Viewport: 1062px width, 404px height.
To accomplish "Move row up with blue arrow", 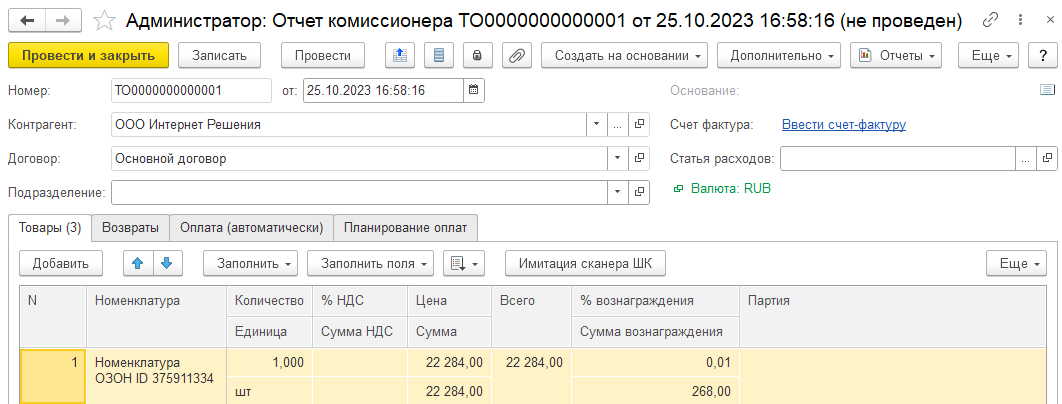I will coord(138,263).
